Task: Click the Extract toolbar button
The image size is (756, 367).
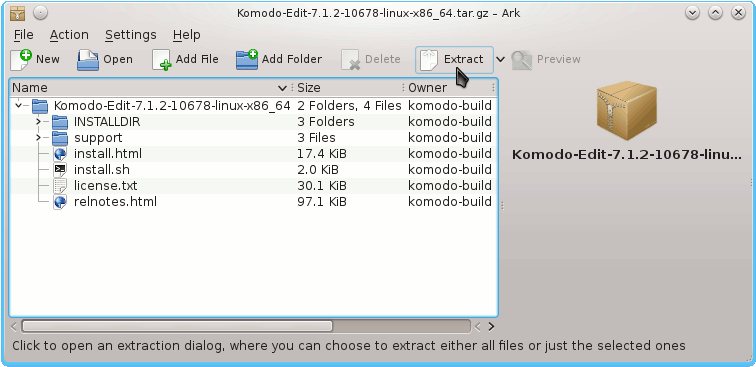Action: pos(454,60)
